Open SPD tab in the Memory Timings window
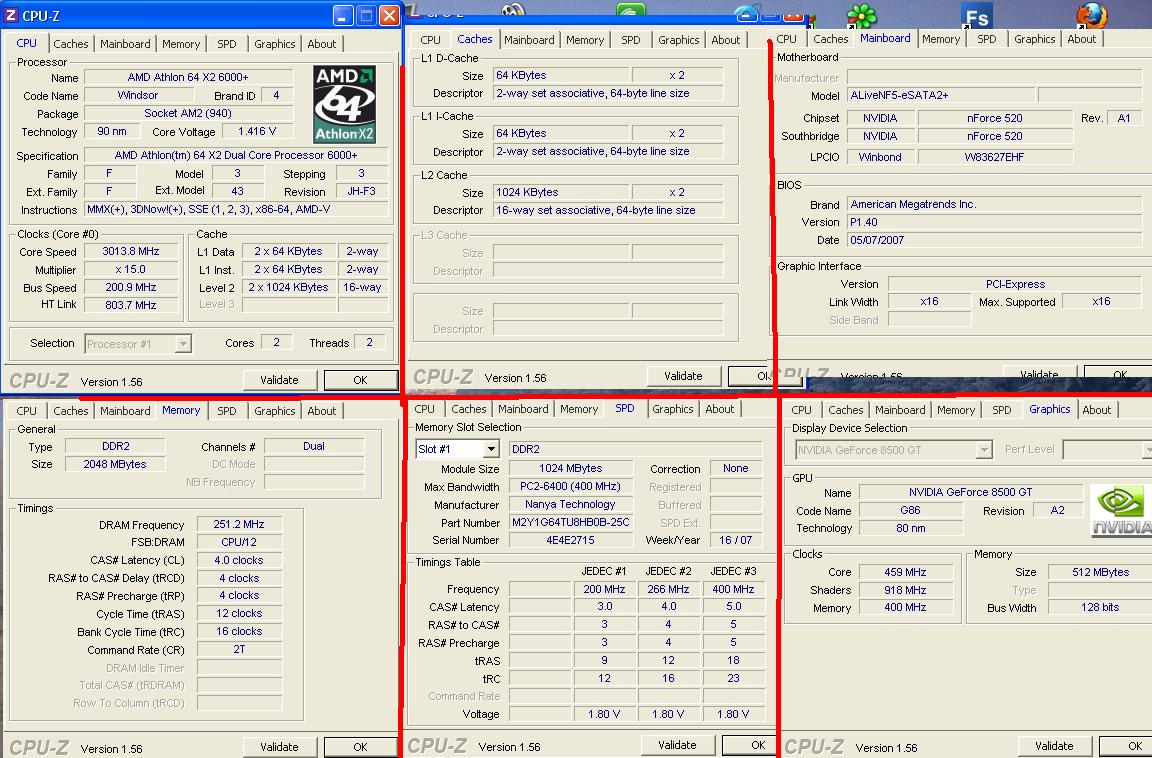The width and height of the screenshot is (1152, 758). pos(227,411)
